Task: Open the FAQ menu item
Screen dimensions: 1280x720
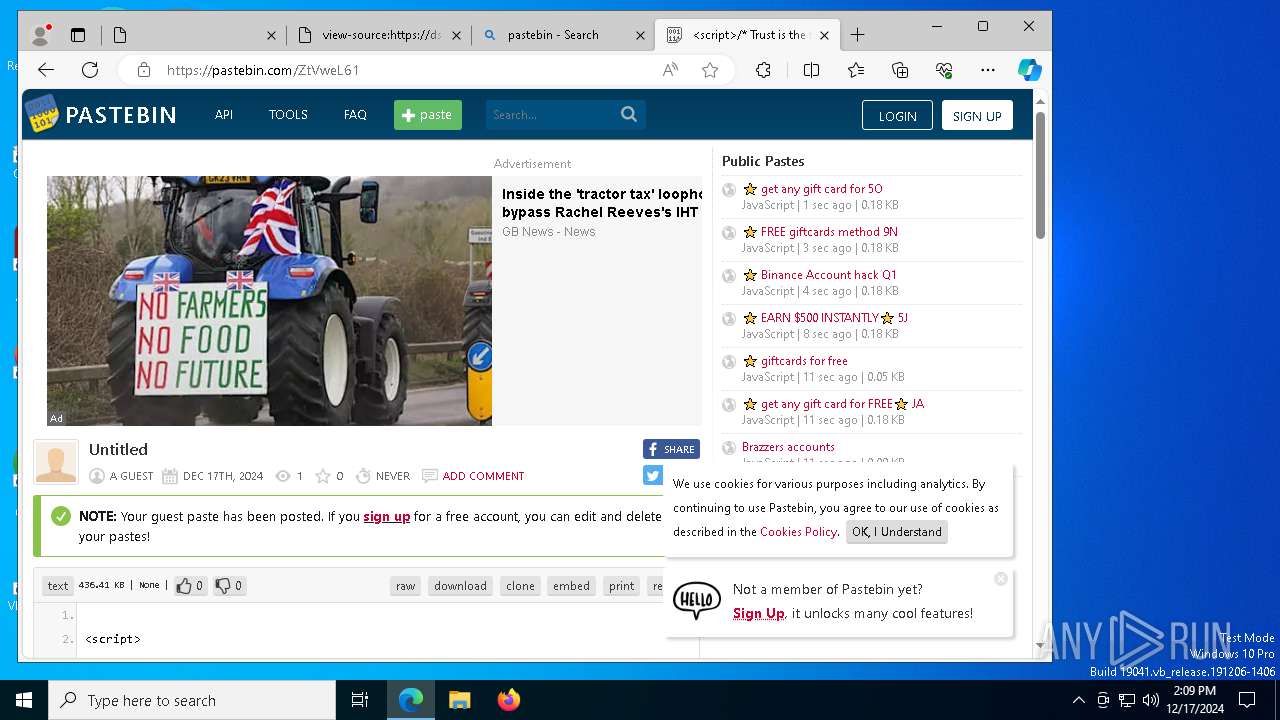Action: 355,114
